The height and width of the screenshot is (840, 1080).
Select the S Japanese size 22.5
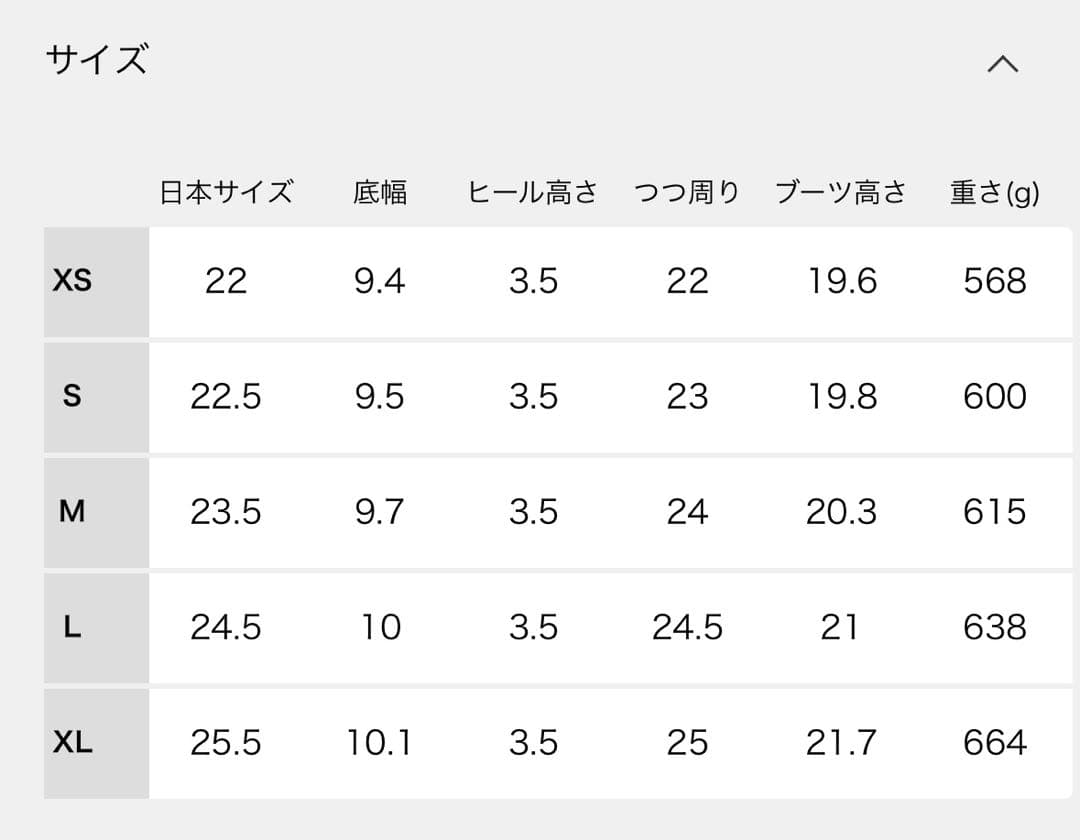tap(227, 396)
